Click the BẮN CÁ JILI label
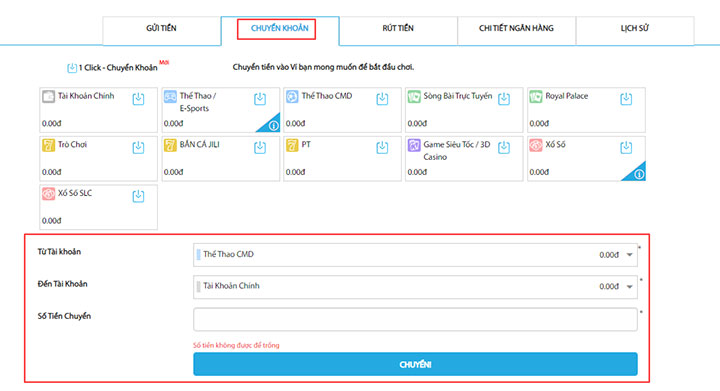Image resolution: width=720 pixels, height=391 pixels. tap(199, 145)
